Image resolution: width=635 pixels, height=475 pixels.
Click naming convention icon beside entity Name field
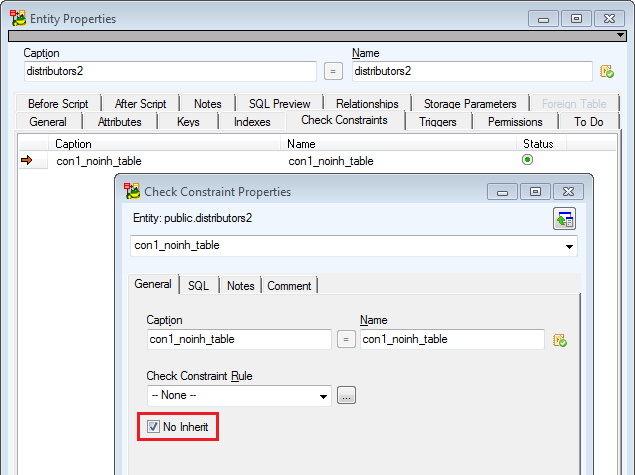(x=607, y=72)
